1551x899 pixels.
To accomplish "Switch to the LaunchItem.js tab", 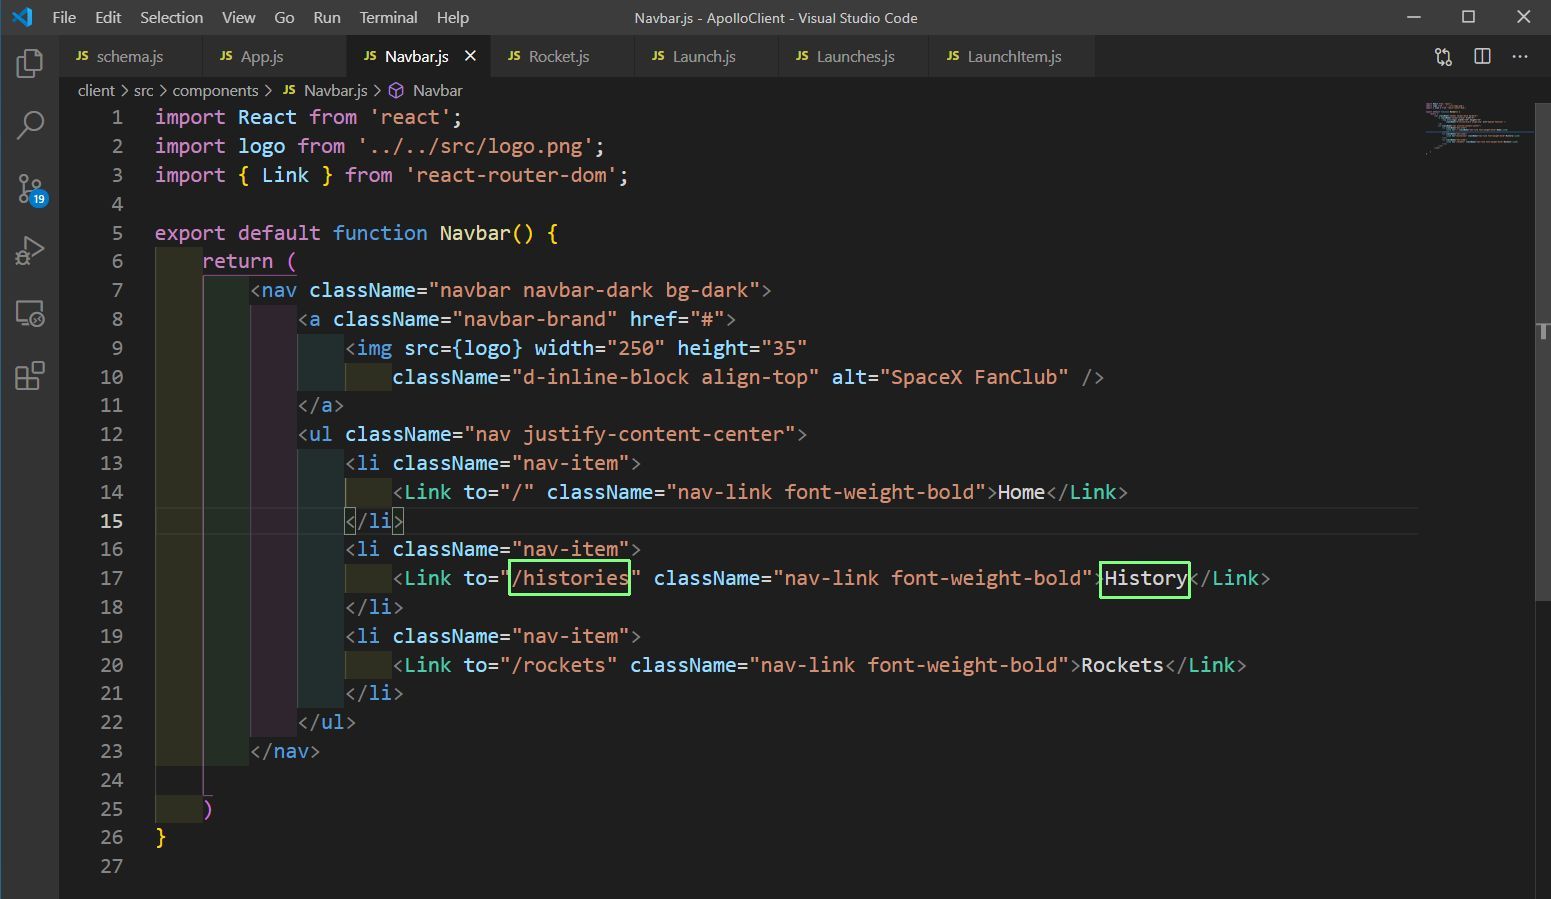I will [x=1014, y=57].
